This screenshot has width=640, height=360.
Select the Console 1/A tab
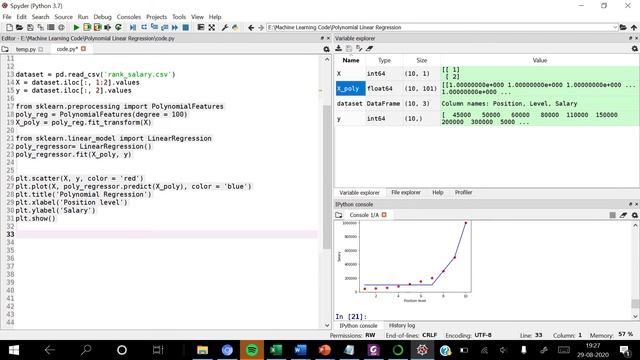364,215
